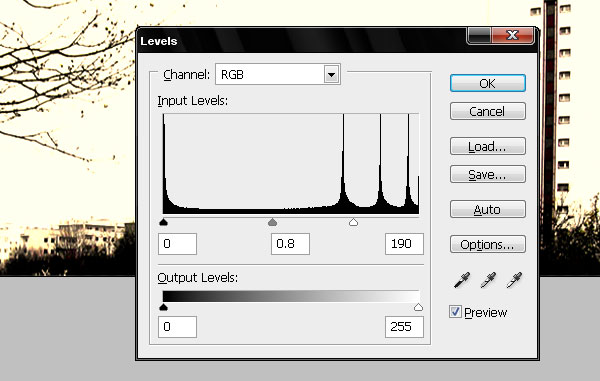This screenshot has width=600, height=381.
Task: Click the RGB channel combo box
Action: (278, 74)
